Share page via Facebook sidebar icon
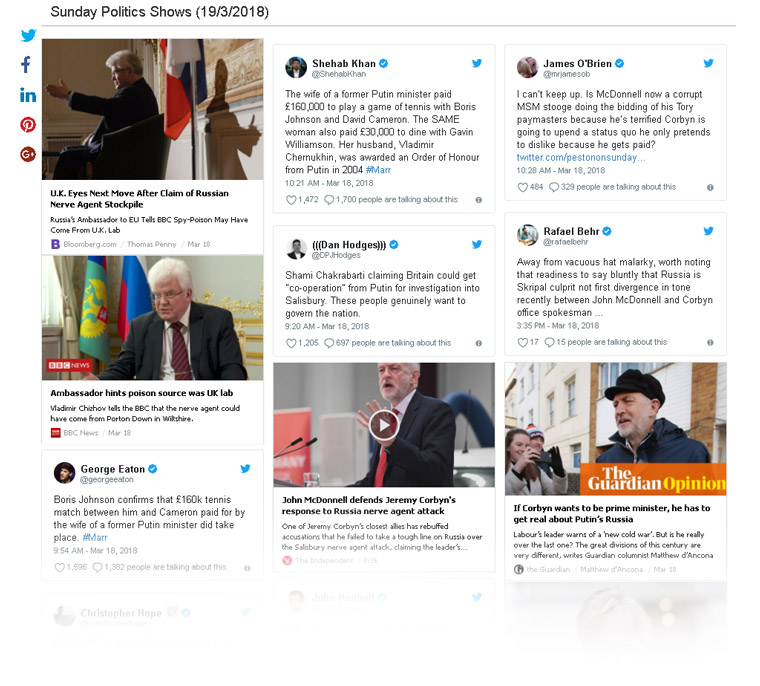The width and height of the screenshot is (760, 686). point(26,64)
